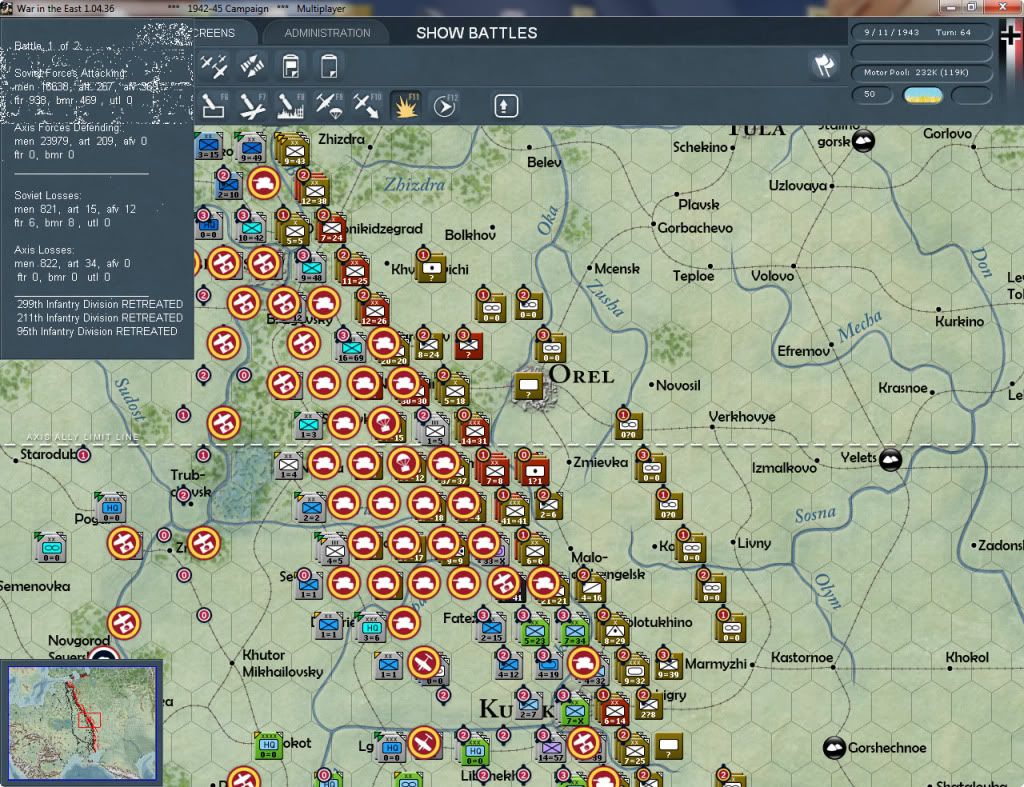Viewport: 1024px width, 787px height.
Task: Click the airbase marker at Yelets
Action: click(891, 460)
